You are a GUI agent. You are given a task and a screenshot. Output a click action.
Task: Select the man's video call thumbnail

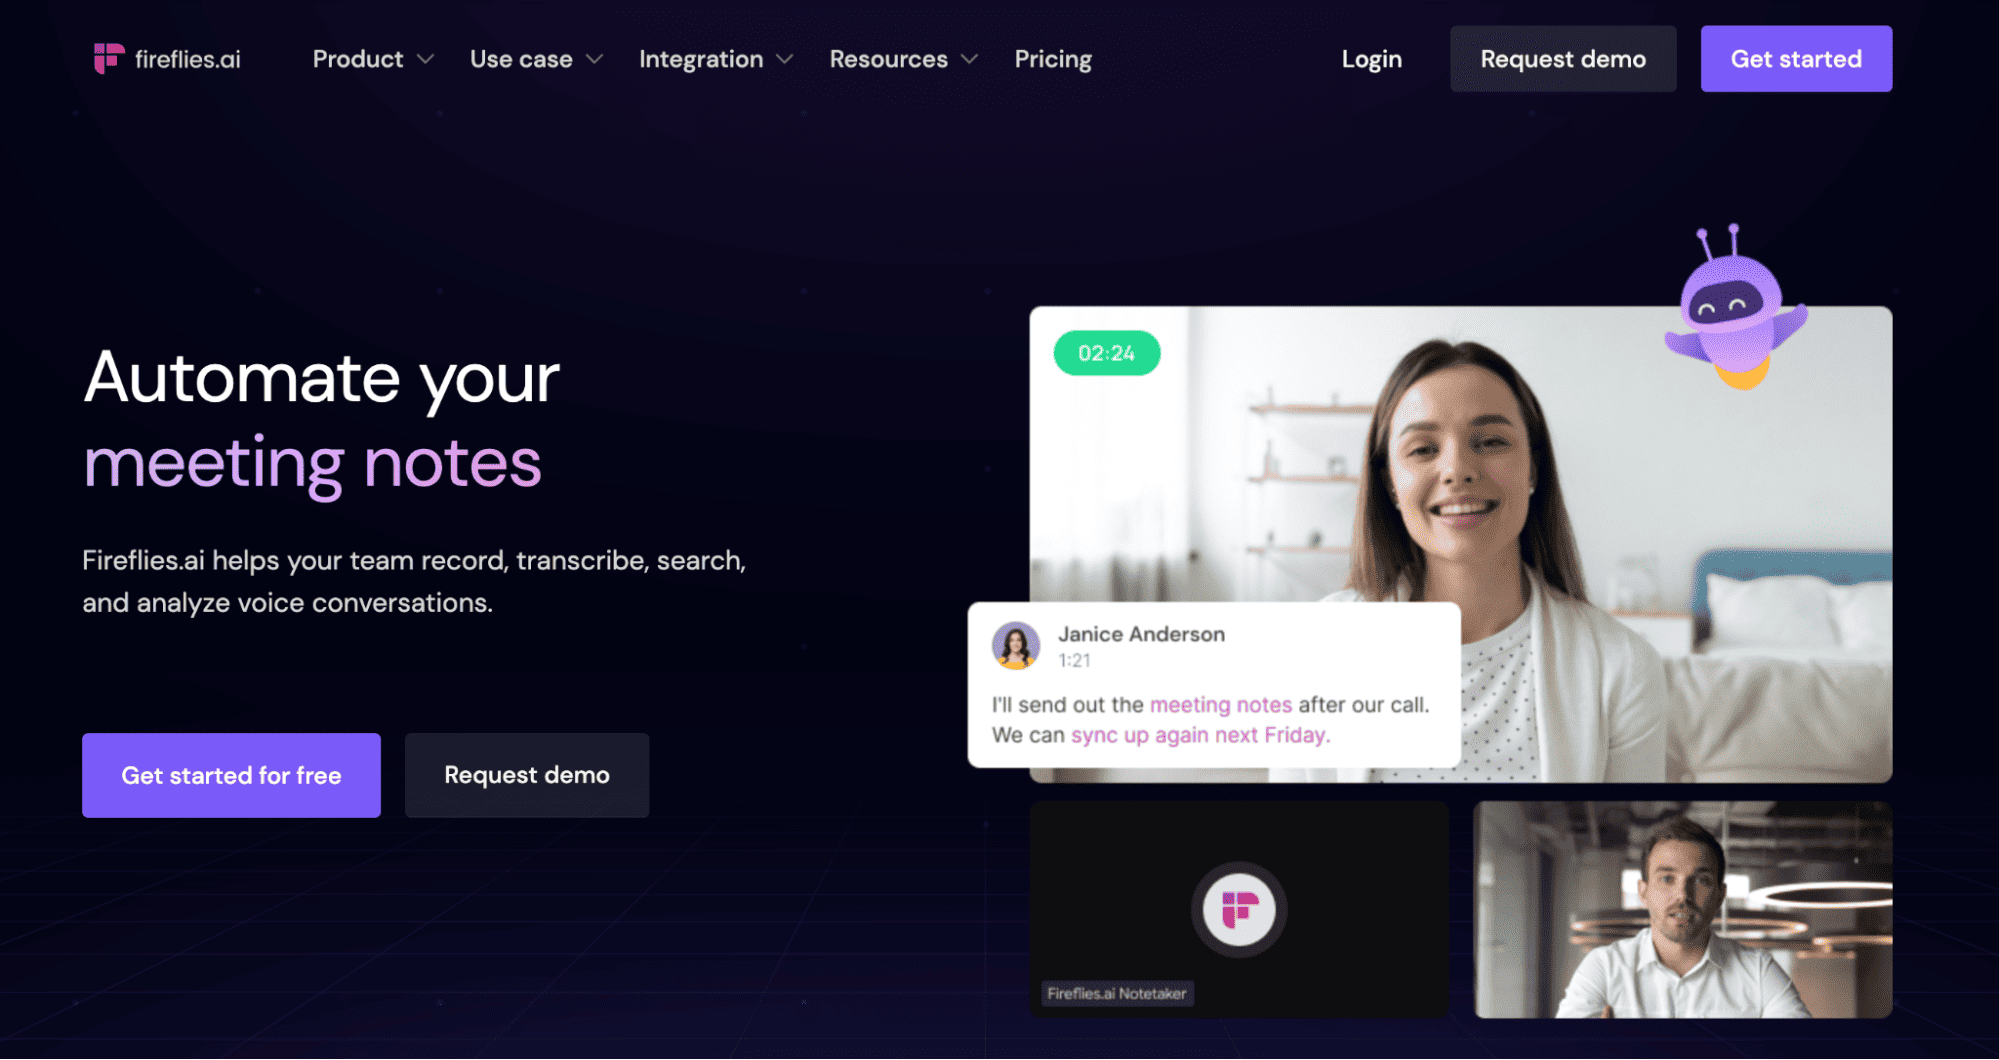click(x=1683, y=910)
